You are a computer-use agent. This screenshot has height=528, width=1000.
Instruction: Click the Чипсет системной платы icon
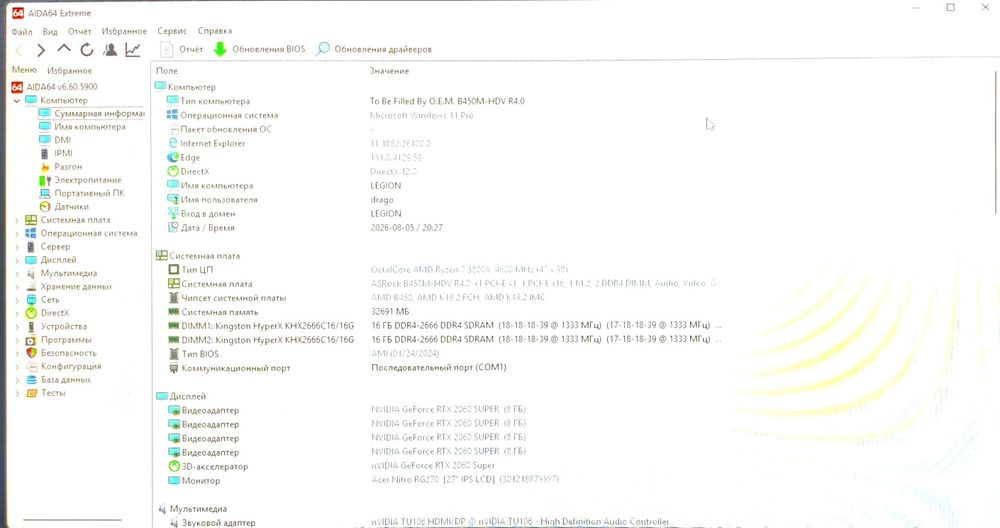(173, 298)
